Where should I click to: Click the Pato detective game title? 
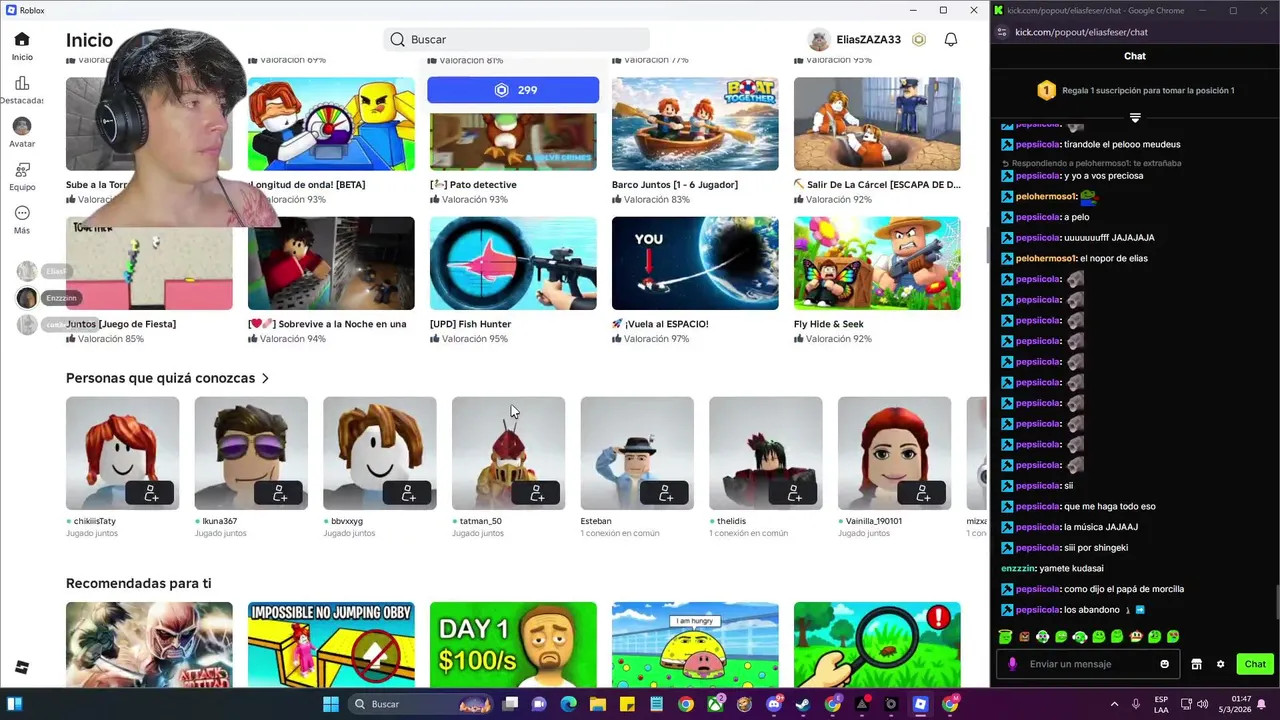(473, 185)
